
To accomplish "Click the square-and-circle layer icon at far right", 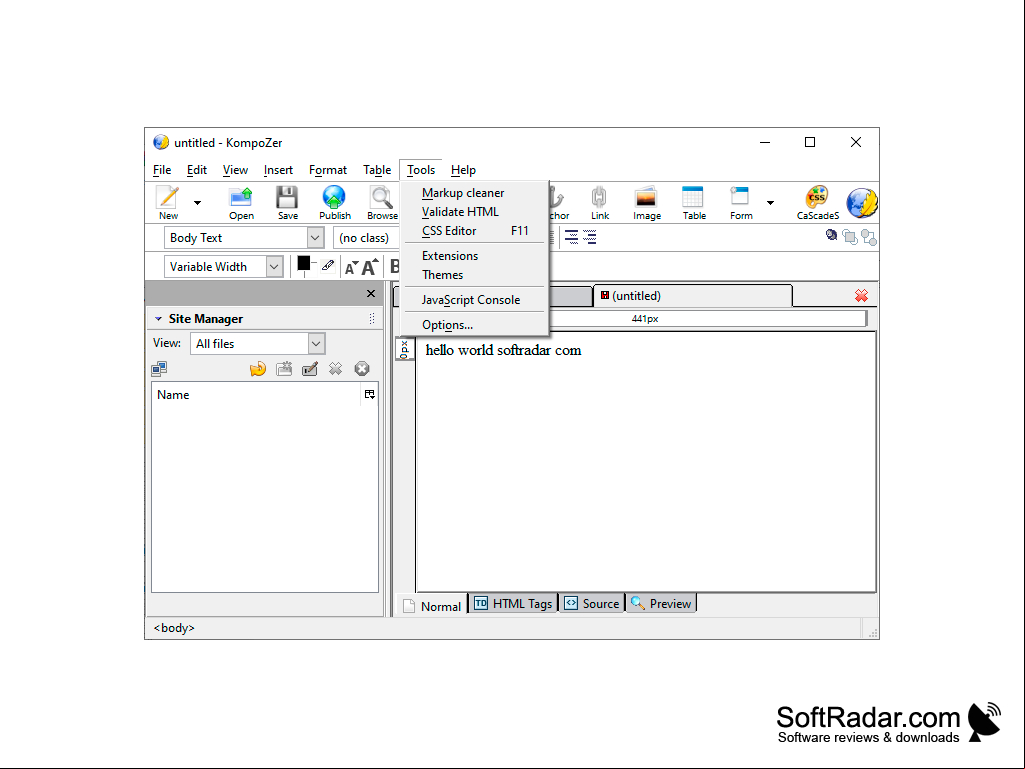I will click(869, 237).
